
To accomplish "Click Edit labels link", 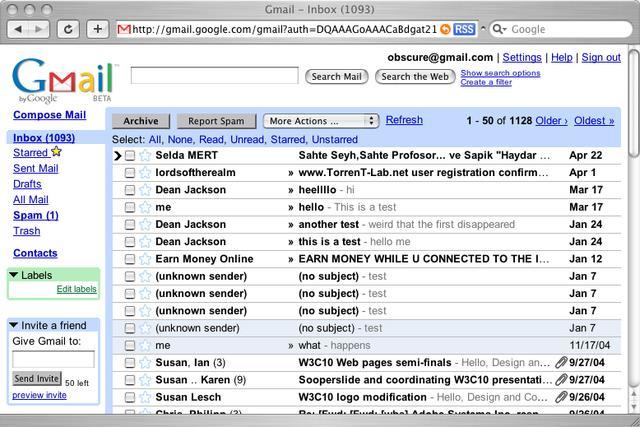I will [77, 289].
